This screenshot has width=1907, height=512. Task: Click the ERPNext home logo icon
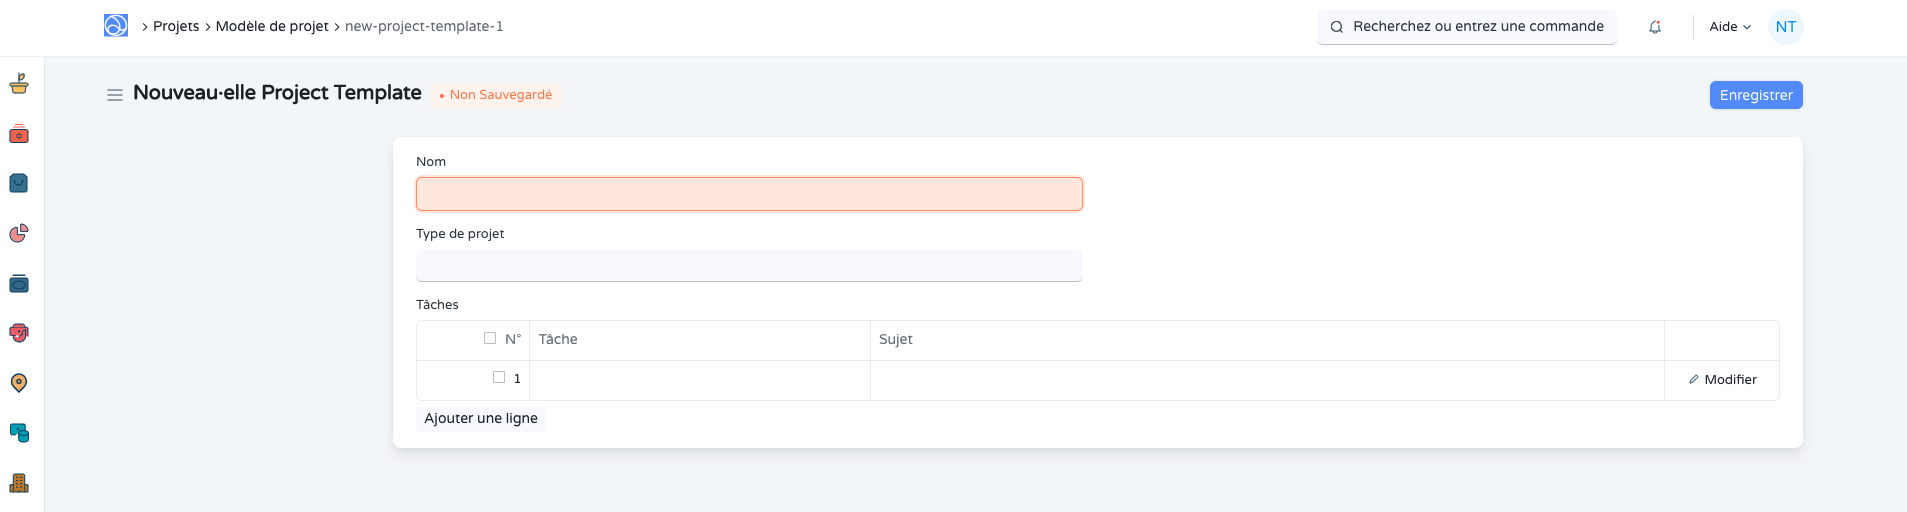pos(116,26)
